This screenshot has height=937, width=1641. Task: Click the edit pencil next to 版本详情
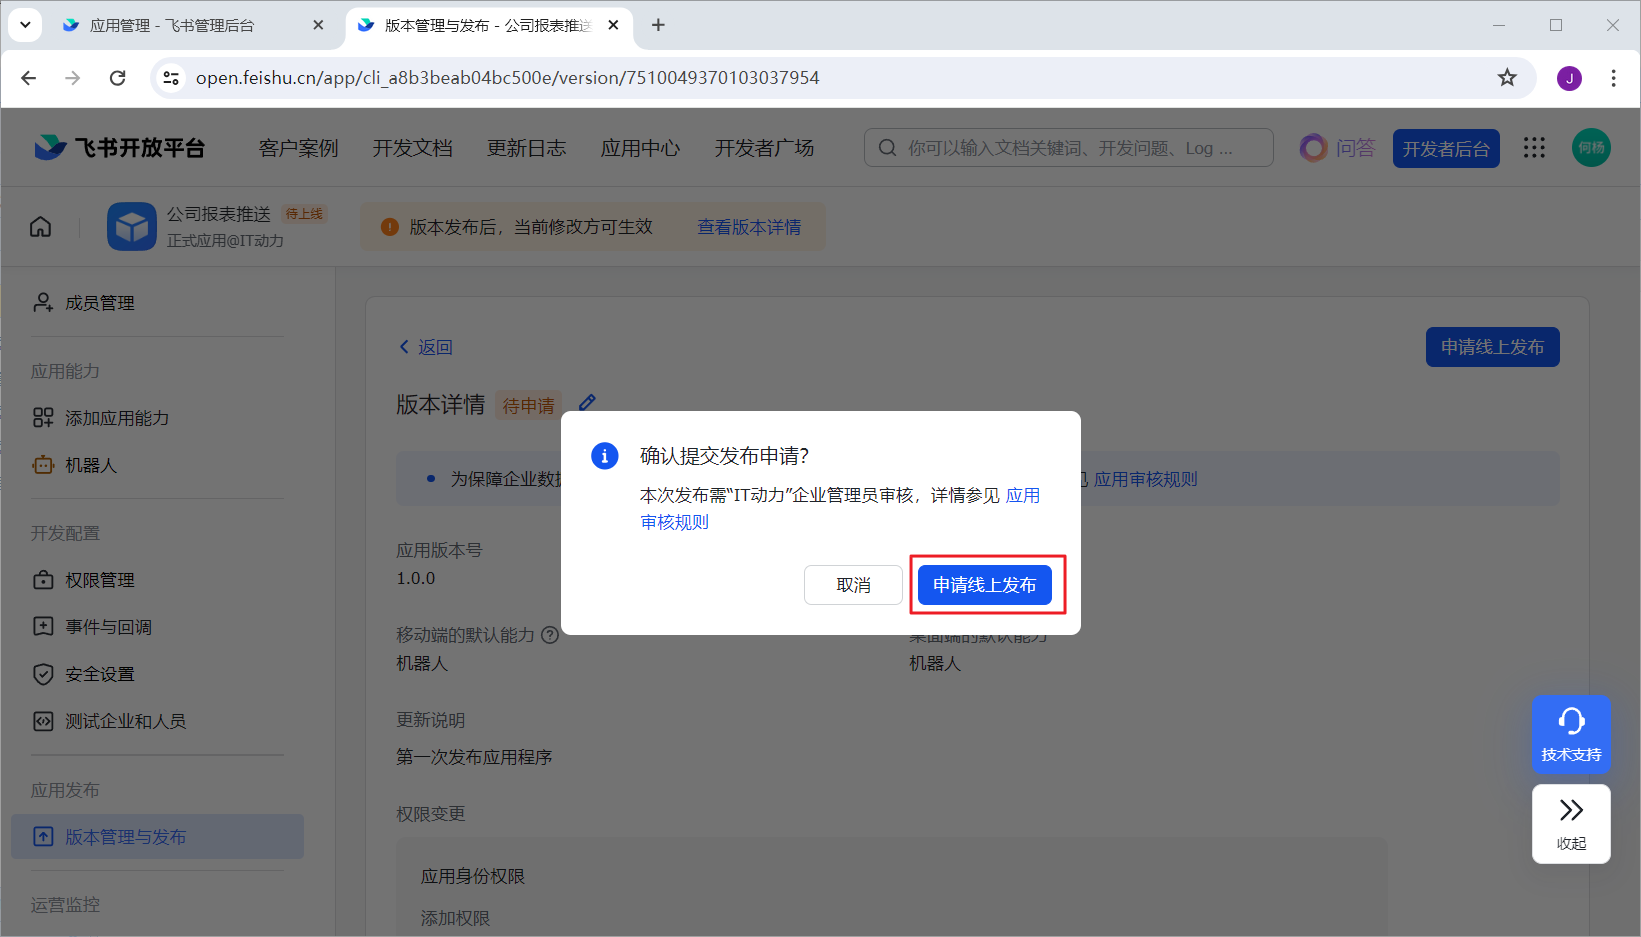click(x=587, y=403)
